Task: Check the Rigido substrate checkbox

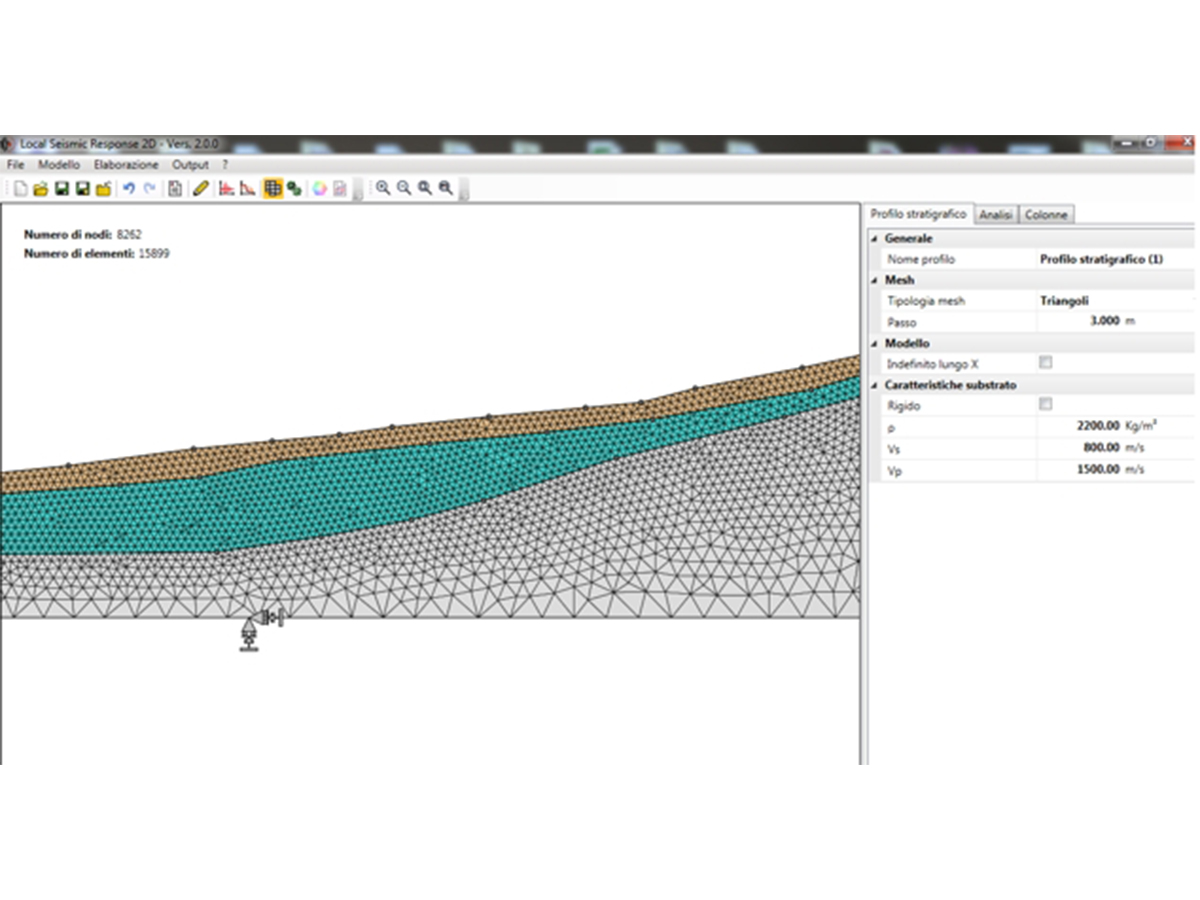Action: (1045, 405)
